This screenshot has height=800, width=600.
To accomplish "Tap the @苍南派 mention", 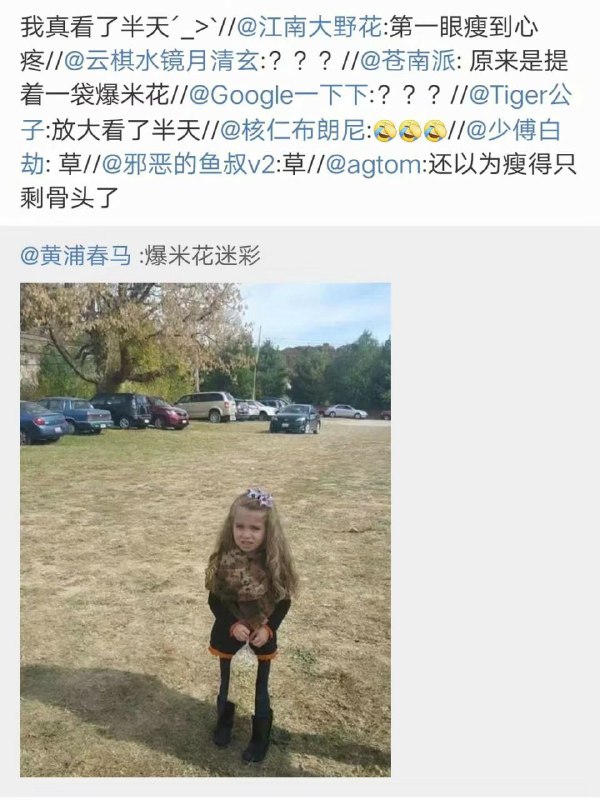I will [408, 61].
